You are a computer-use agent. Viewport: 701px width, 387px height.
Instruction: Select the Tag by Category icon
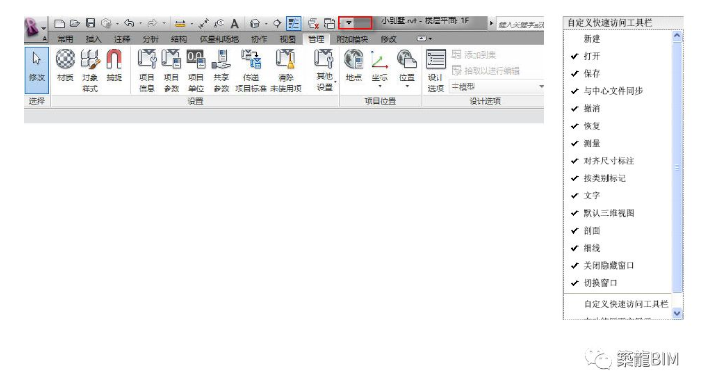click(x=219, y=23)
